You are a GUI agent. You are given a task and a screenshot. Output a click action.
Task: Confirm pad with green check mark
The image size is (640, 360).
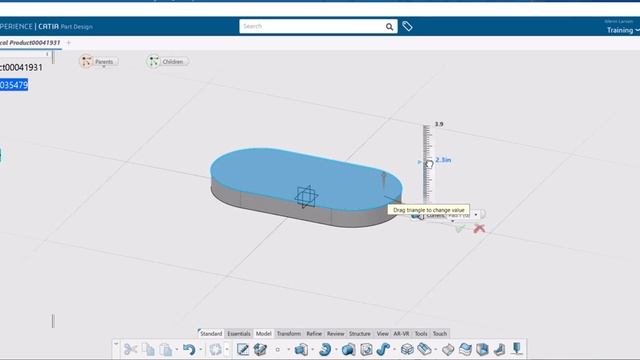[460, 229]
